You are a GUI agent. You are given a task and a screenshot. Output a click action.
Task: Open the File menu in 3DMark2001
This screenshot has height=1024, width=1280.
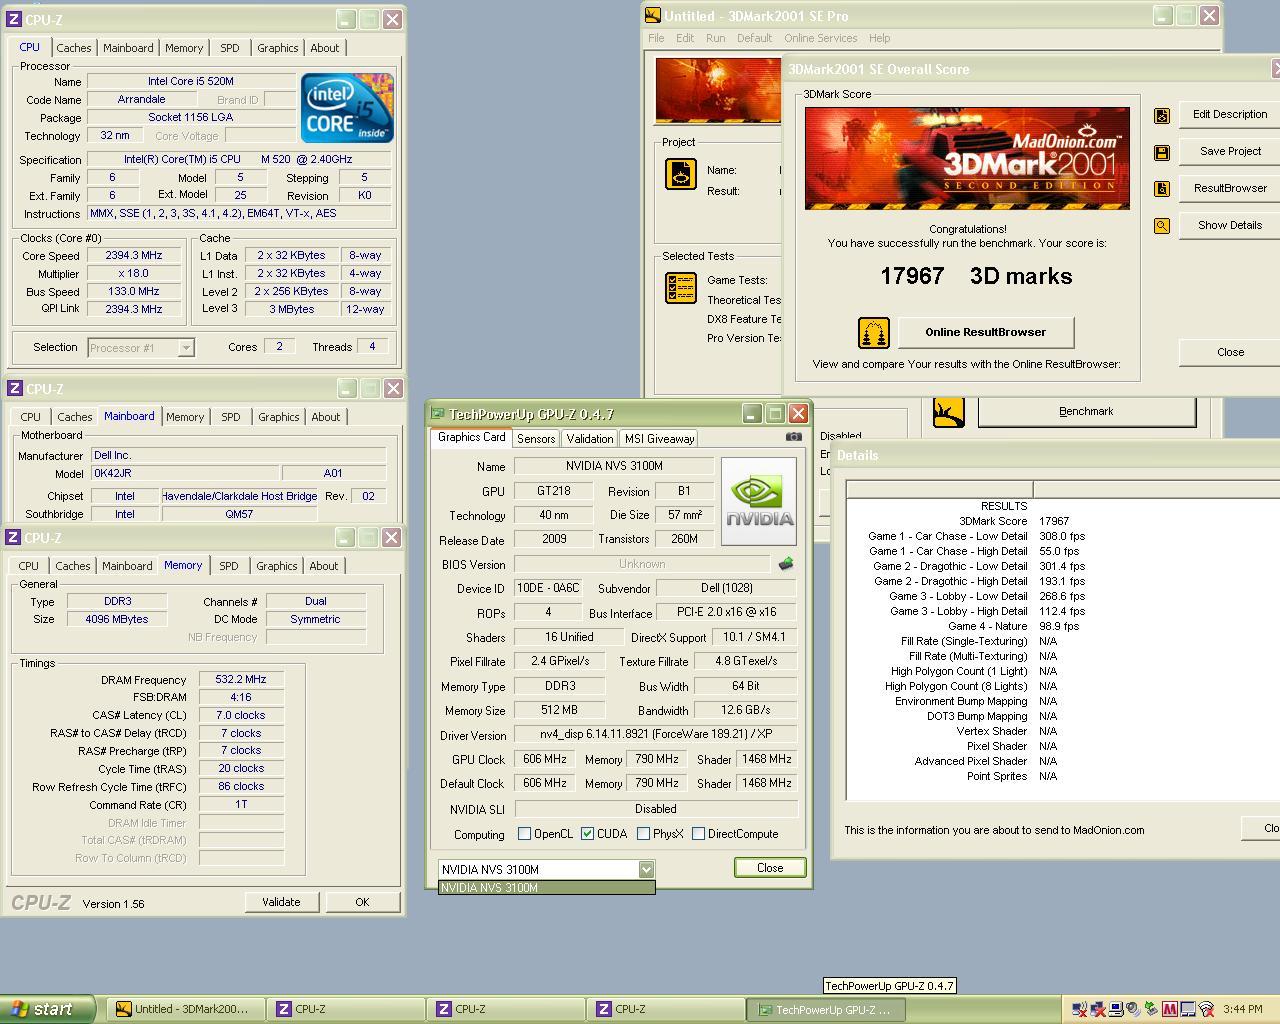[656, 38]
